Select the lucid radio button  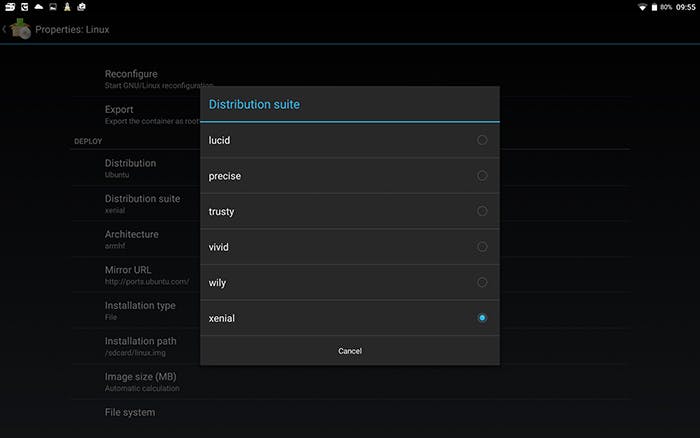click(x=482, y=140)
